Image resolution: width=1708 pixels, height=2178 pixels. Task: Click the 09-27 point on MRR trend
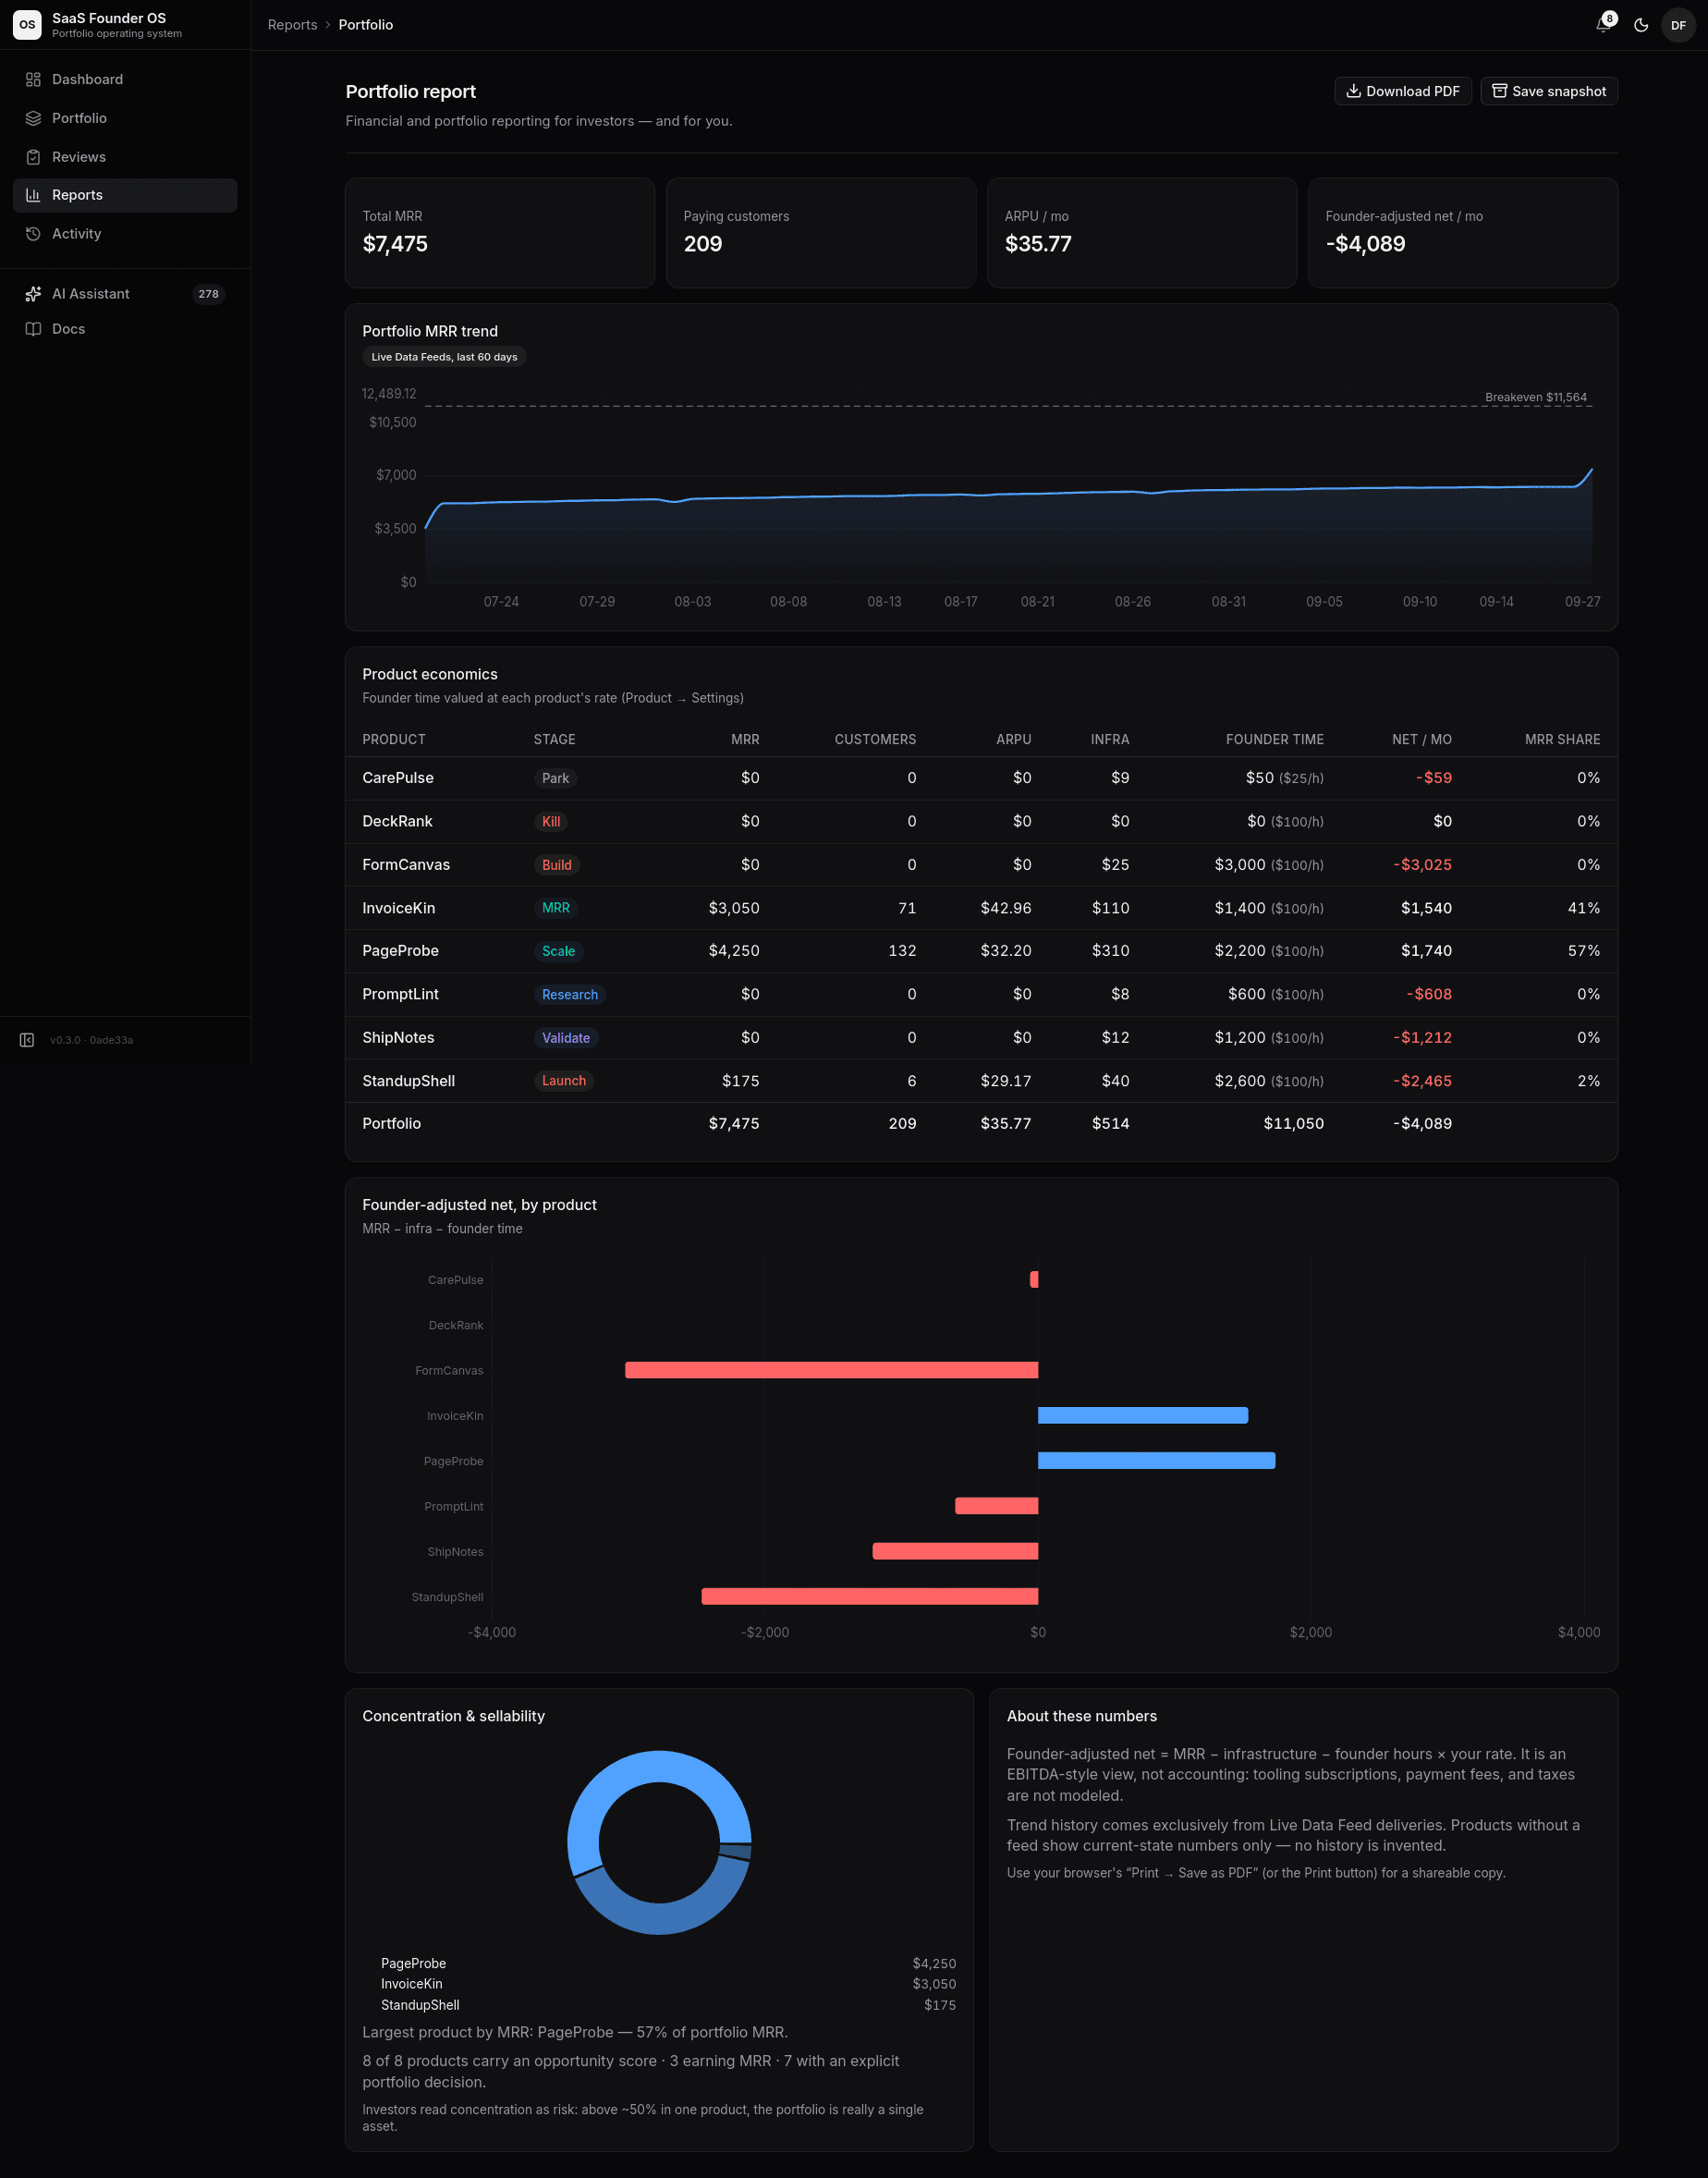(1591, 469)
